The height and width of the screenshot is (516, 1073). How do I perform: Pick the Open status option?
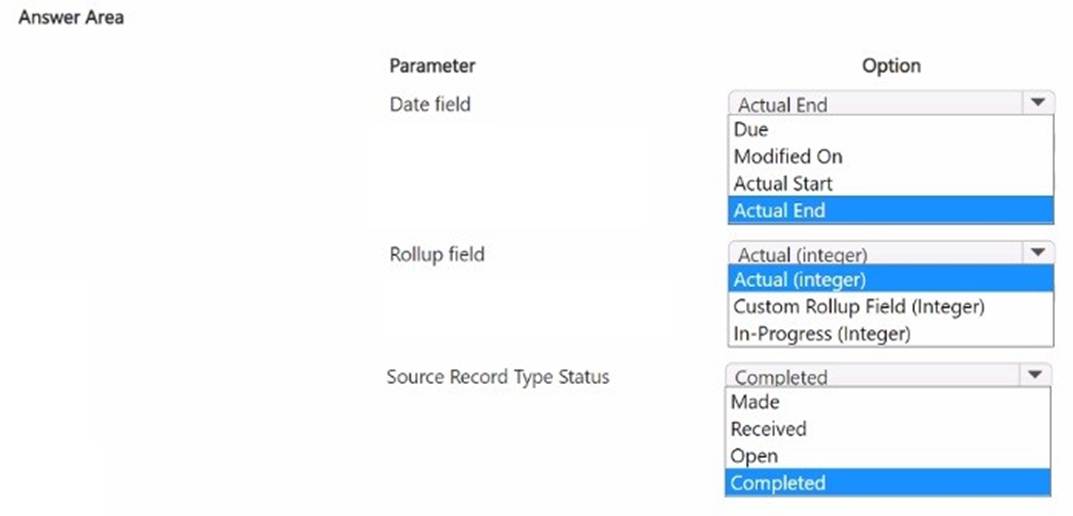pyautogui.click(x=754, y=456)
